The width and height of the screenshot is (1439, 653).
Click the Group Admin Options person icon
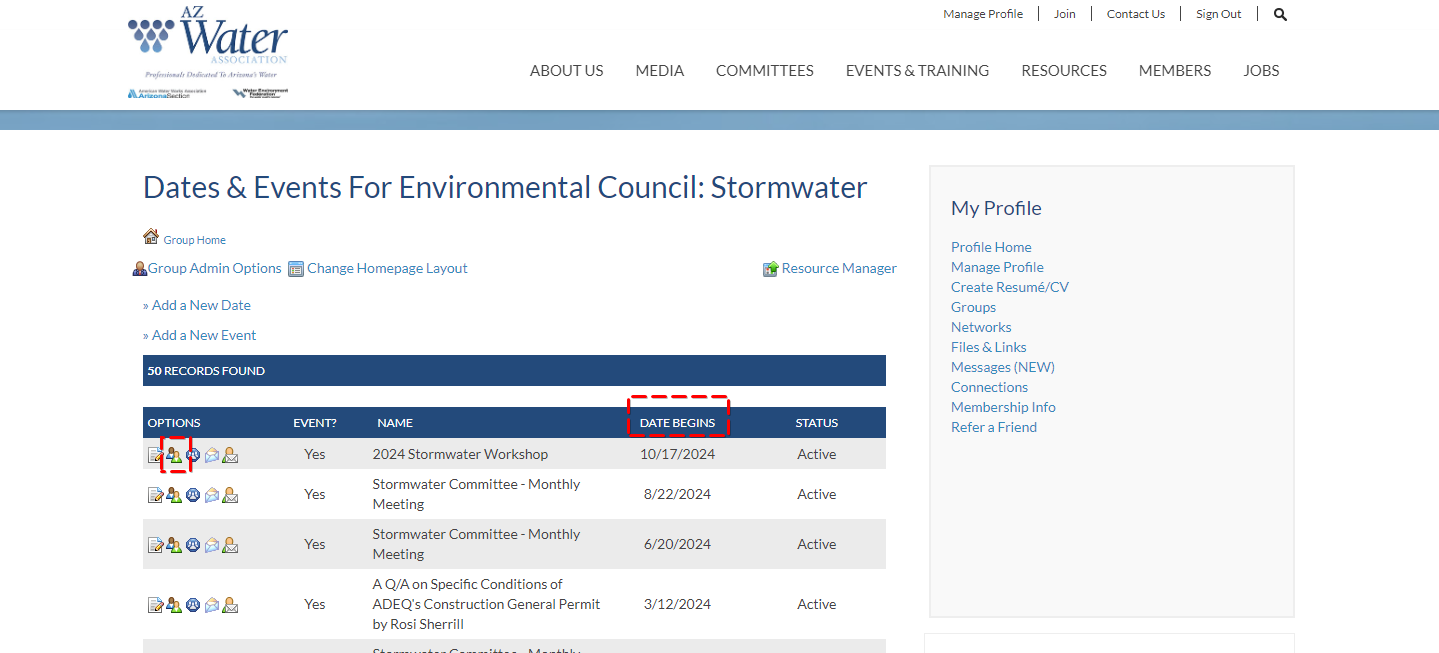pos(140,269)
